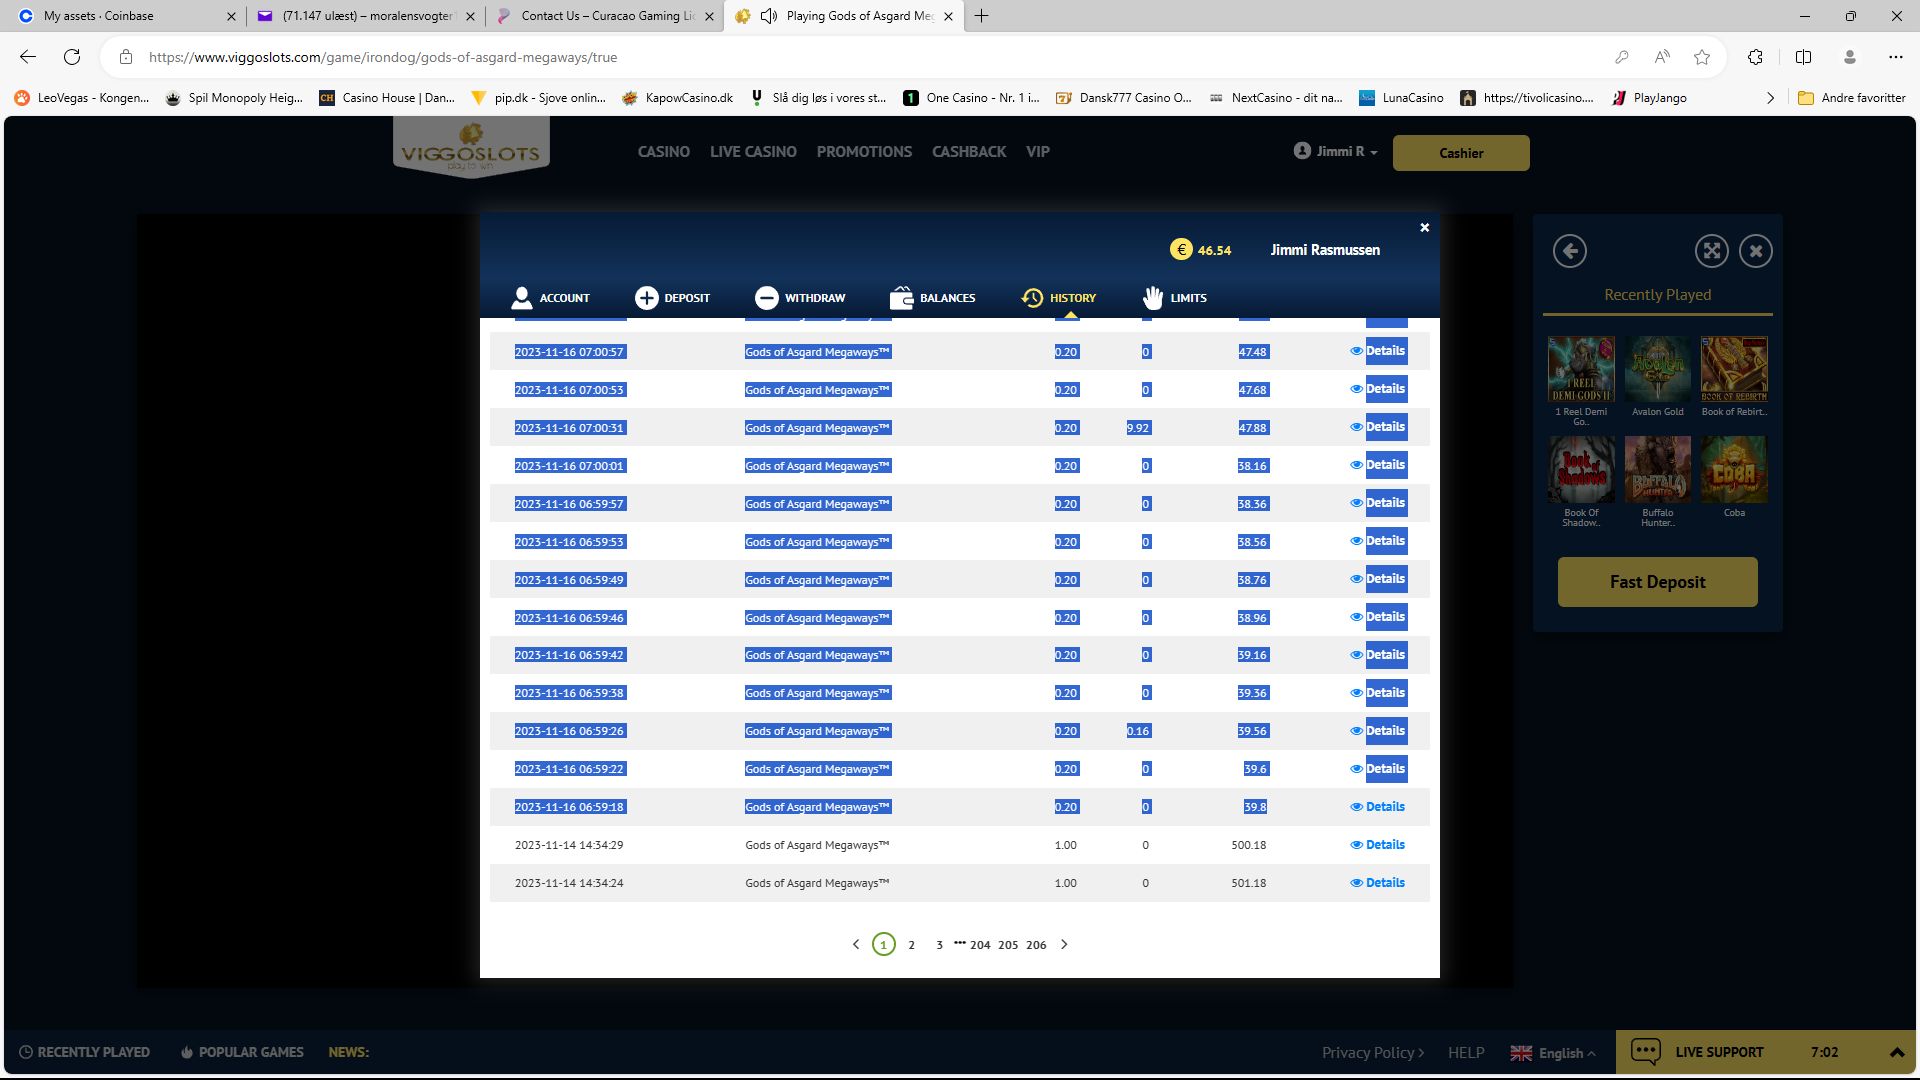This screenshot has height=1080, width=1920.
Task: Click the ViggoSlots logo
Action: coord(471,147)
